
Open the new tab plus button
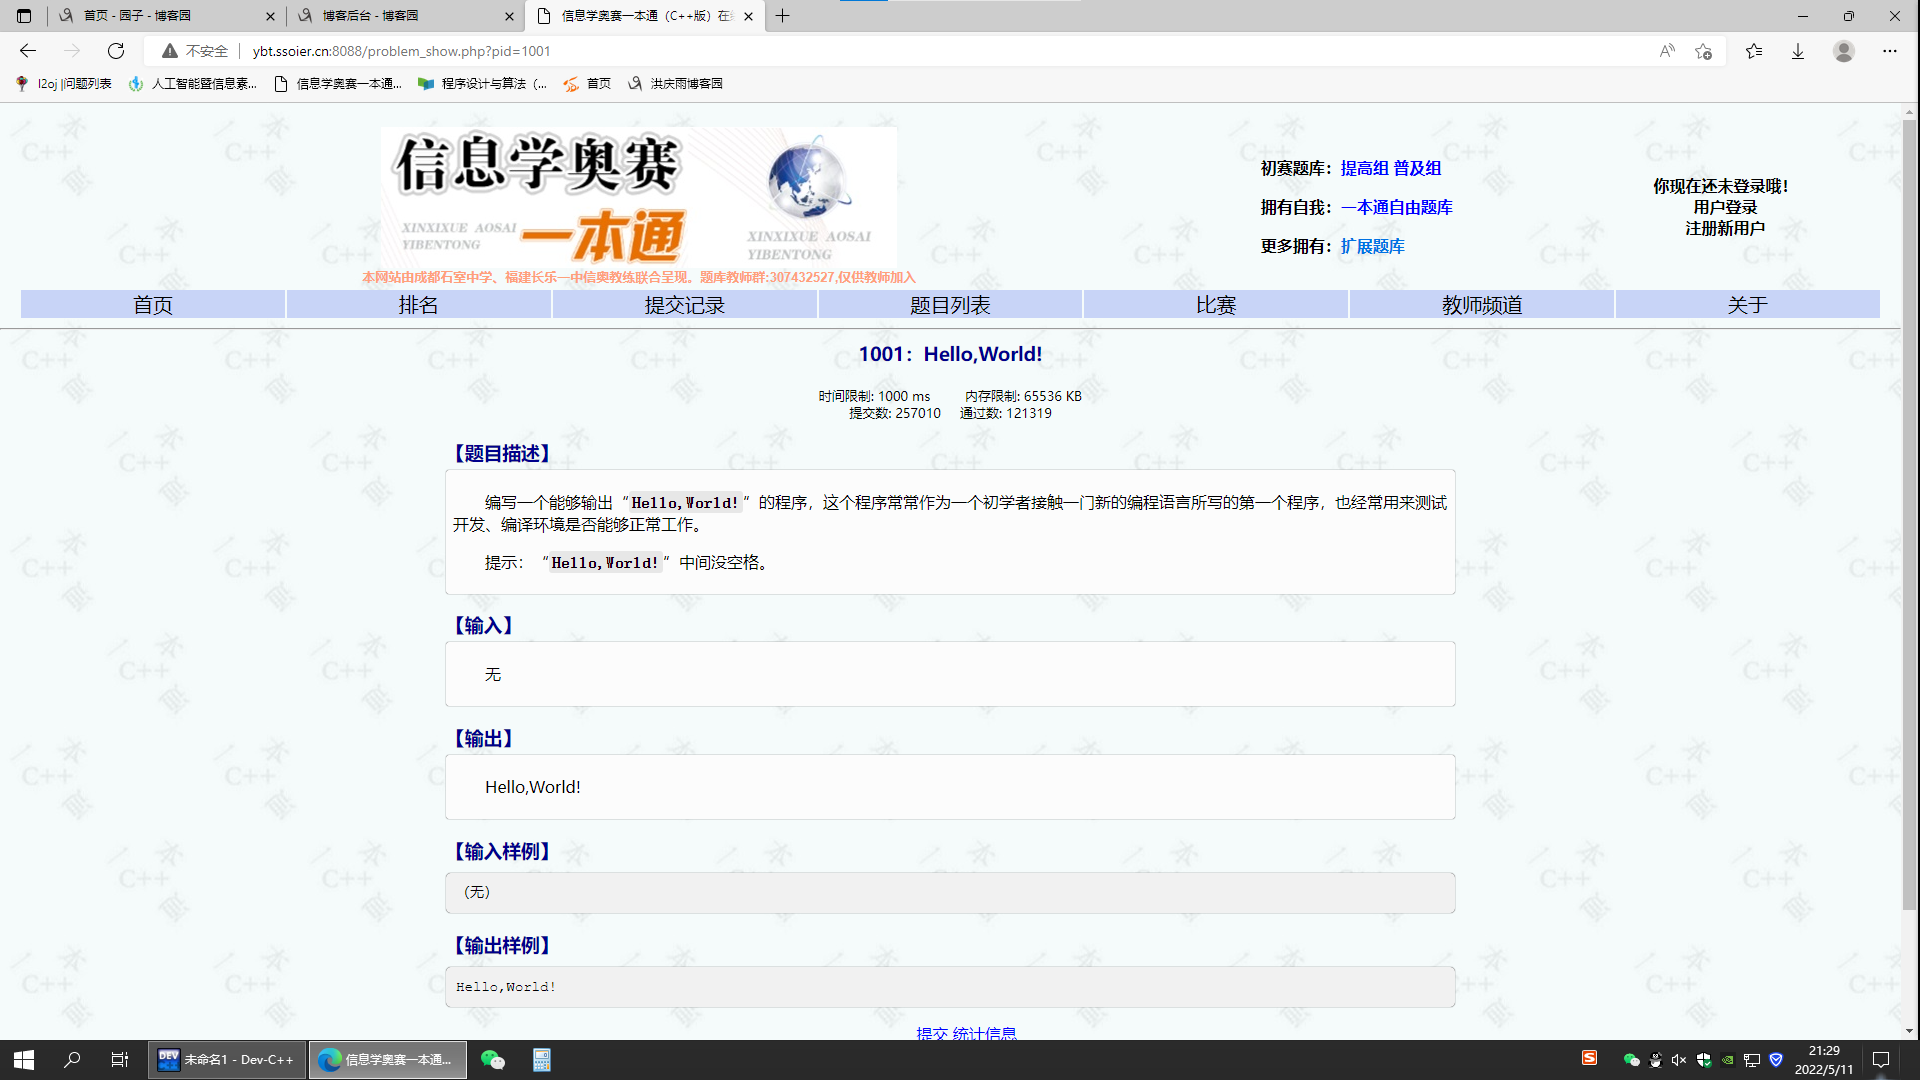(782, 16)
